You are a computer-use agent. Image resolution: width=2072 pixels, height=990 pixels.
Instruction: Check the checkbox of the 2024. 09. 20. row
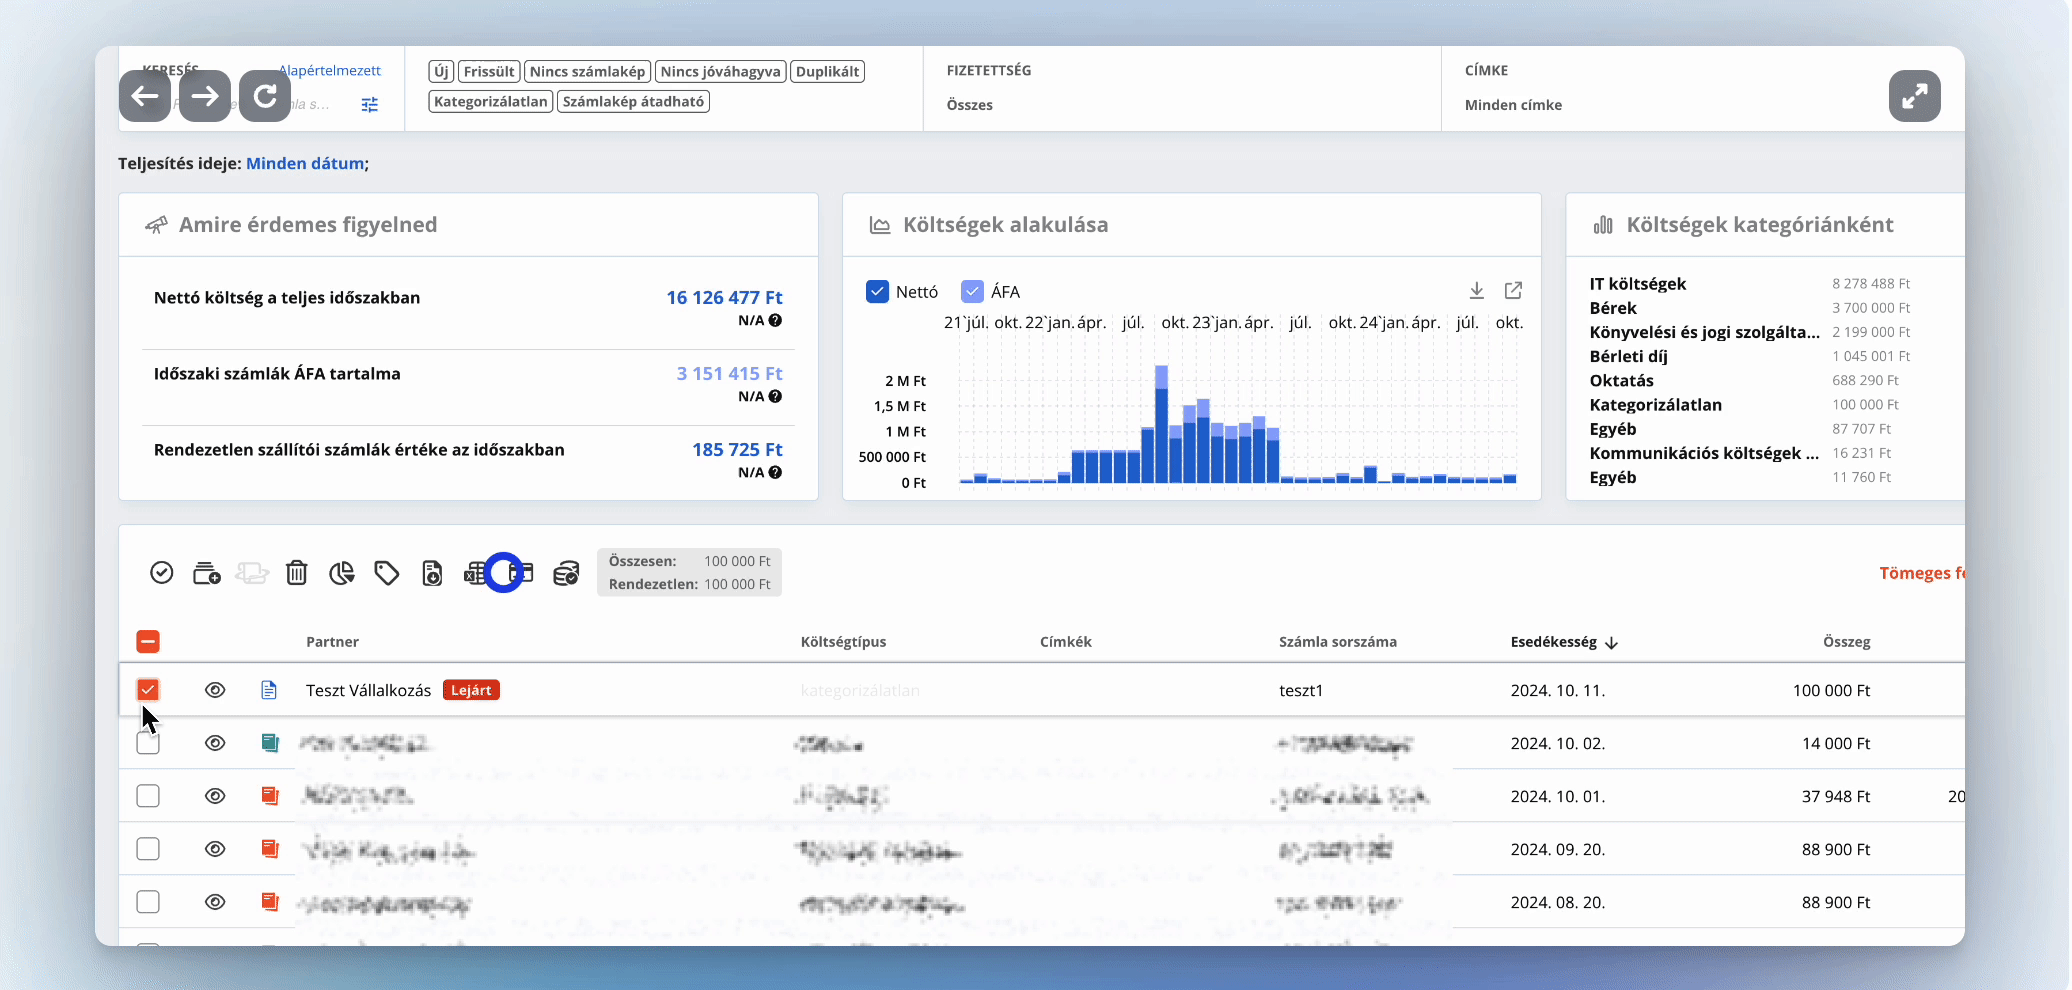point(148,849)
